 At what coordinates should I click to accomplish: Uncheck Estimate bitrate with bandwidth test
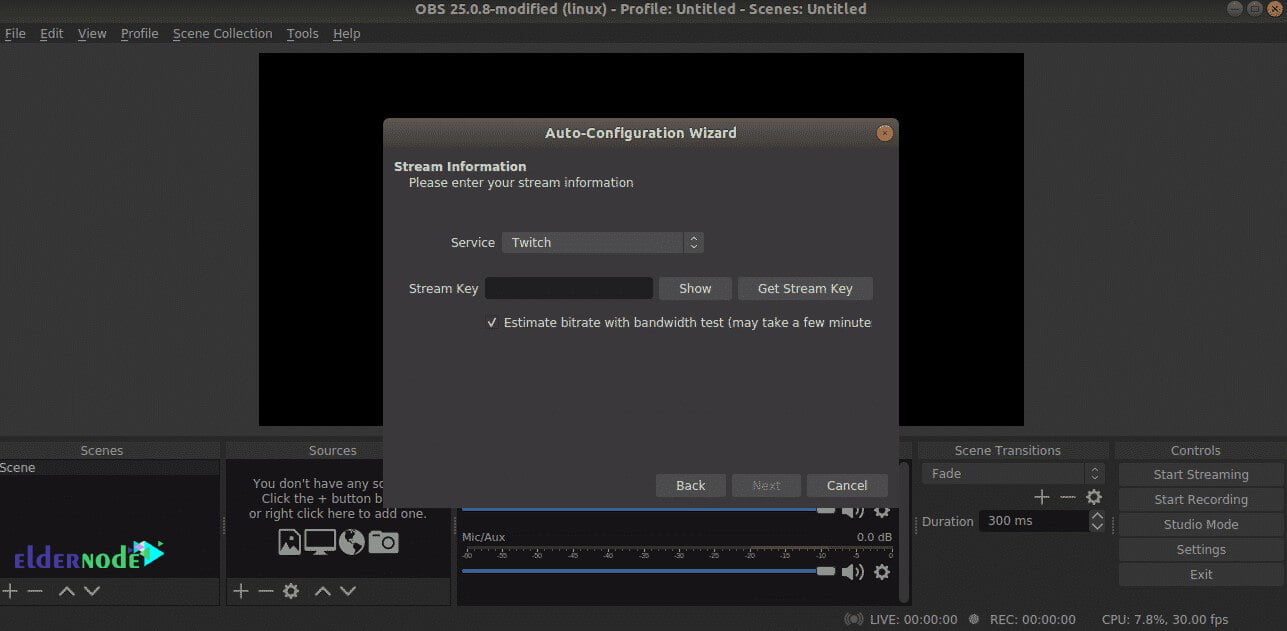(492, 322)
